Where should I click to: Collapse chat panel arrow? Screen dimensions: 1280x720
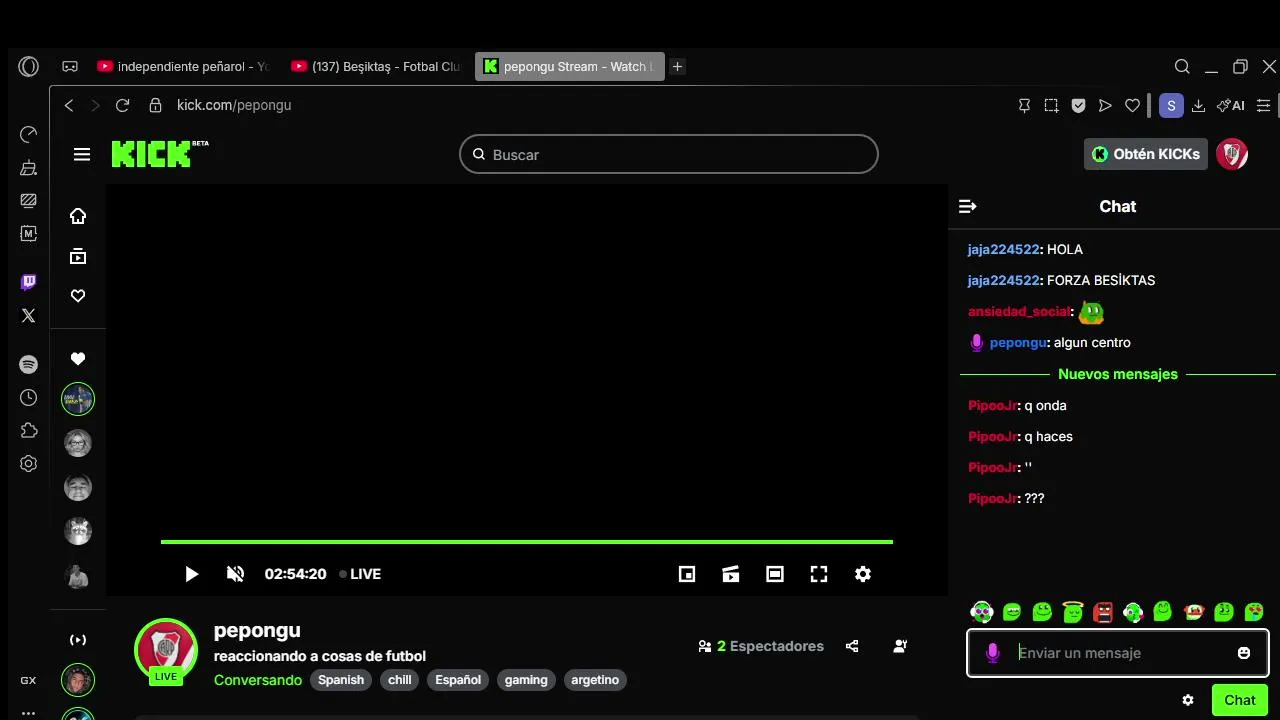[x=967, y=206]
